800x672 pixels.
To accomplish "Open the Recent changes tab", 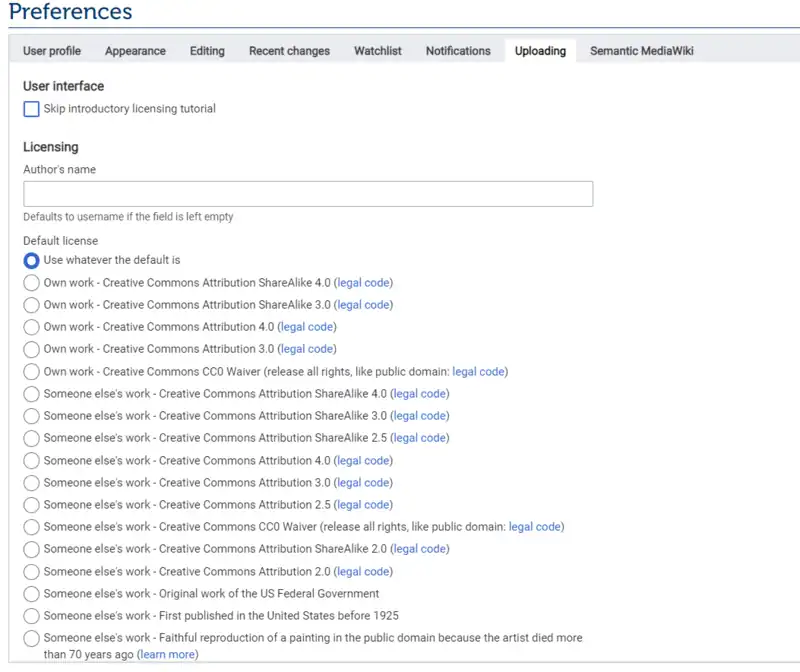I will point(289,51).
